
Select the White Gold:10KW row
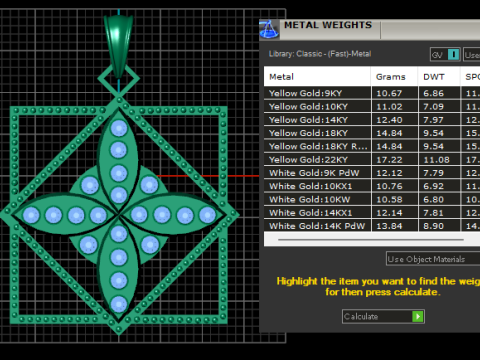tap(372, 199)
